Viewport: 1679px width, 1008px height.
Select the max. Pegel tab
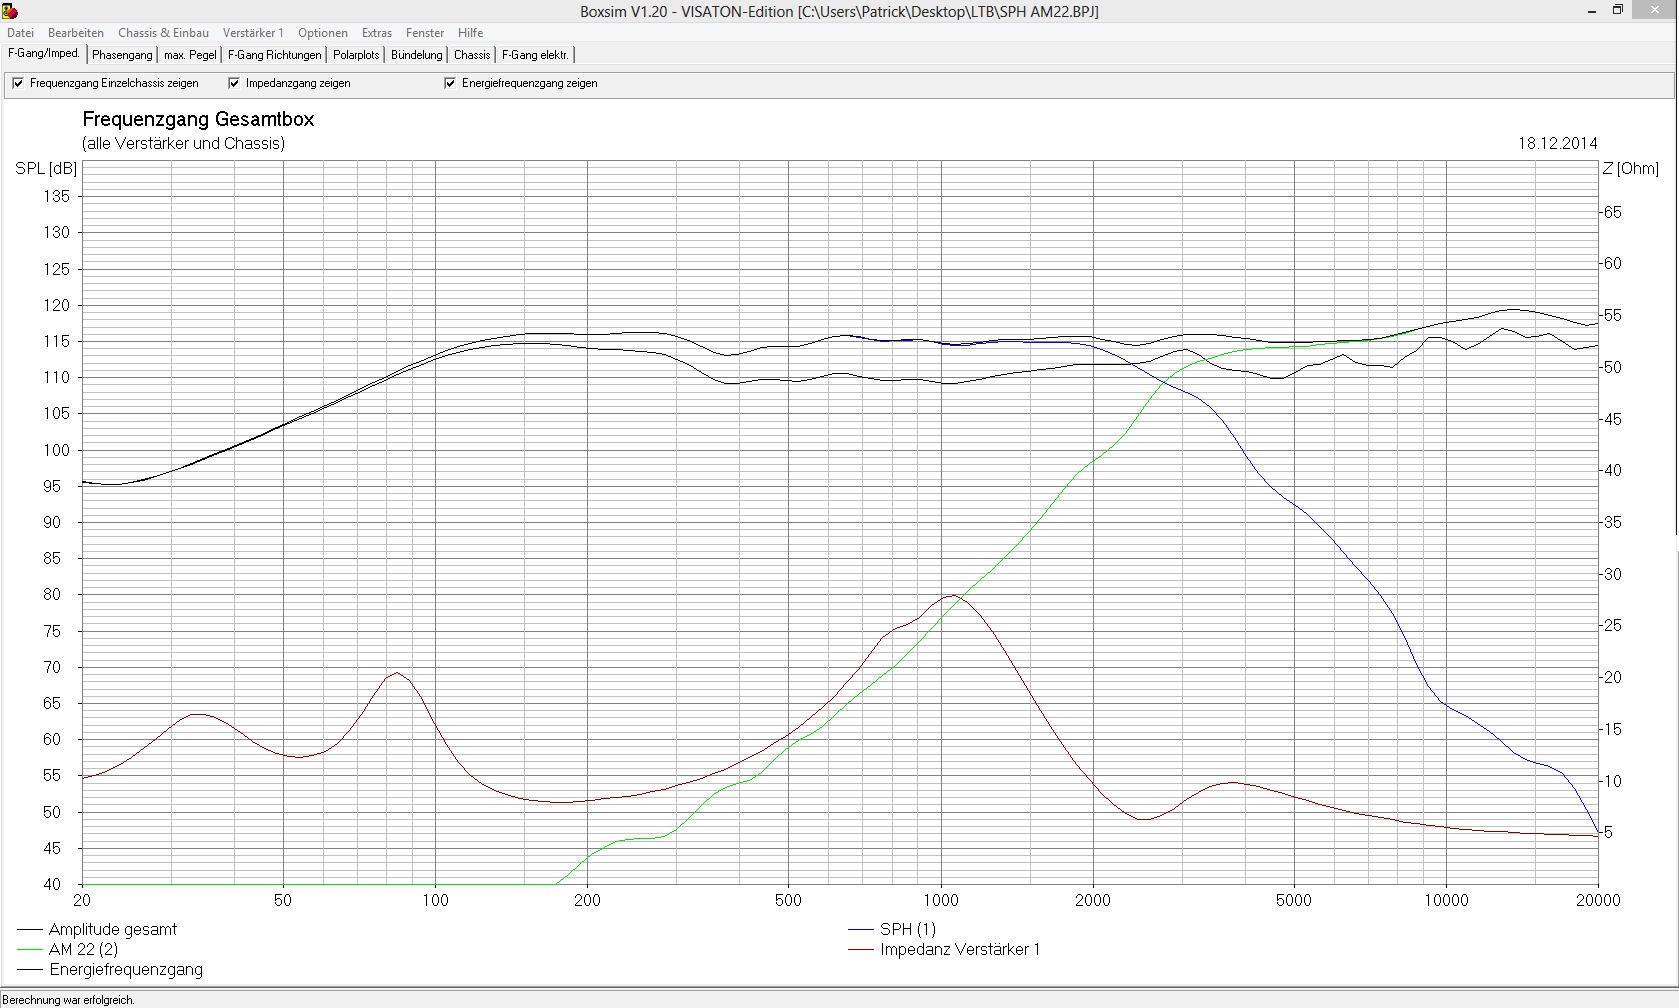click(x=190, y=55)
